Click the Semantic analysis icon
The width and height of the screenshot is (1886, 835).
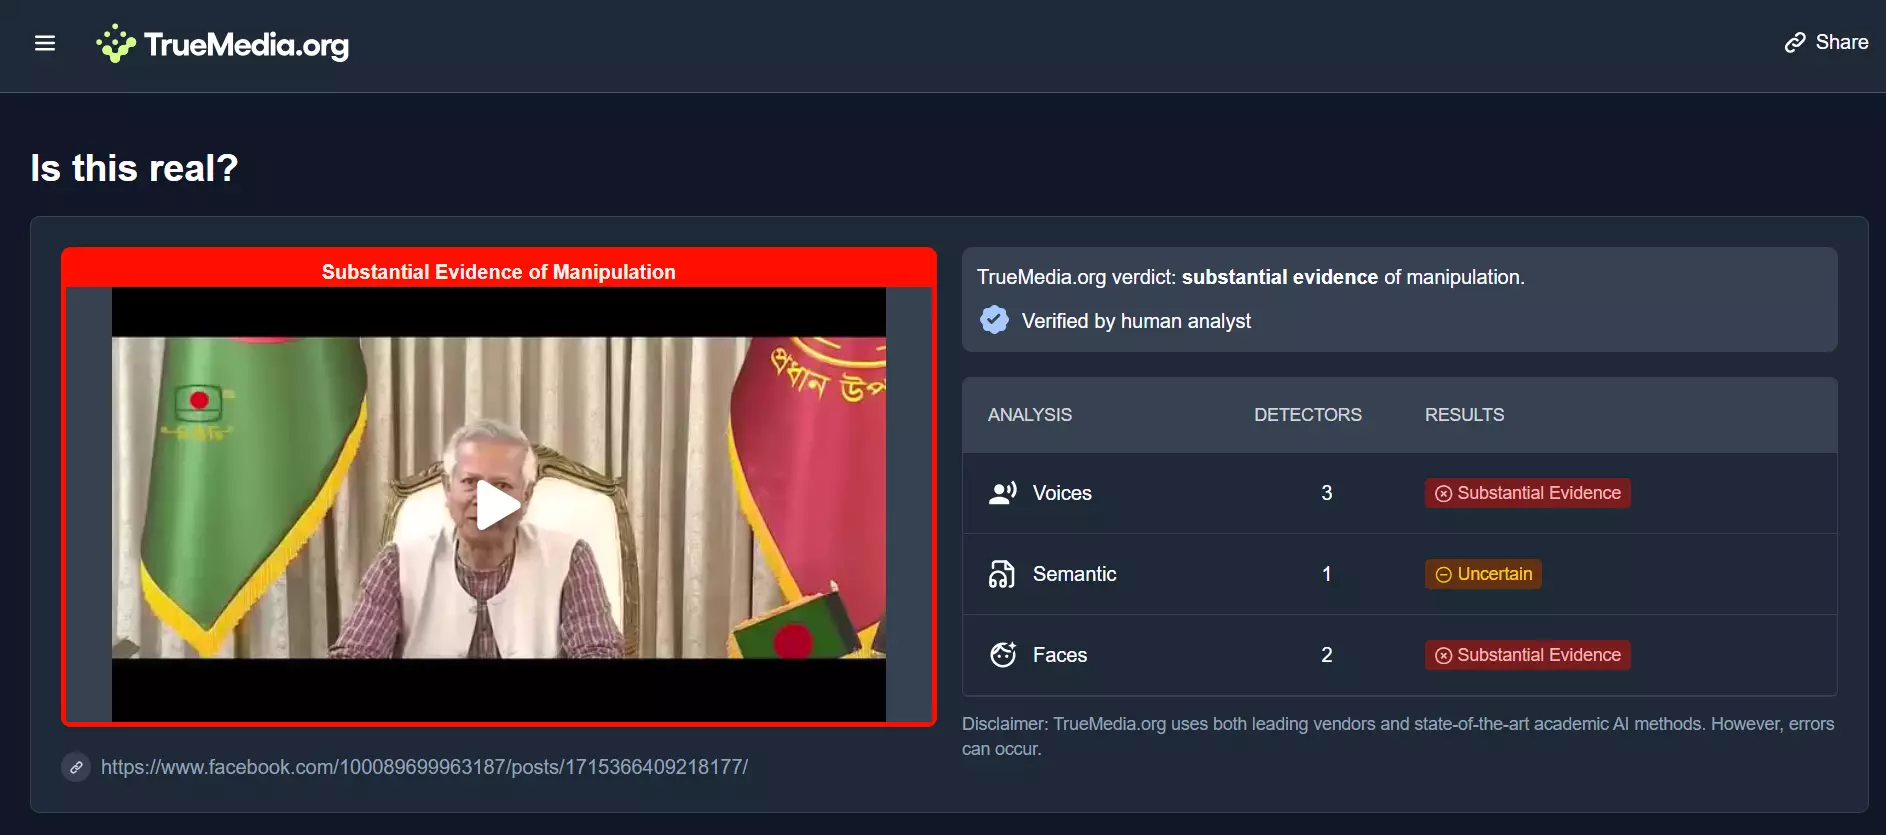coord(1002,574)
